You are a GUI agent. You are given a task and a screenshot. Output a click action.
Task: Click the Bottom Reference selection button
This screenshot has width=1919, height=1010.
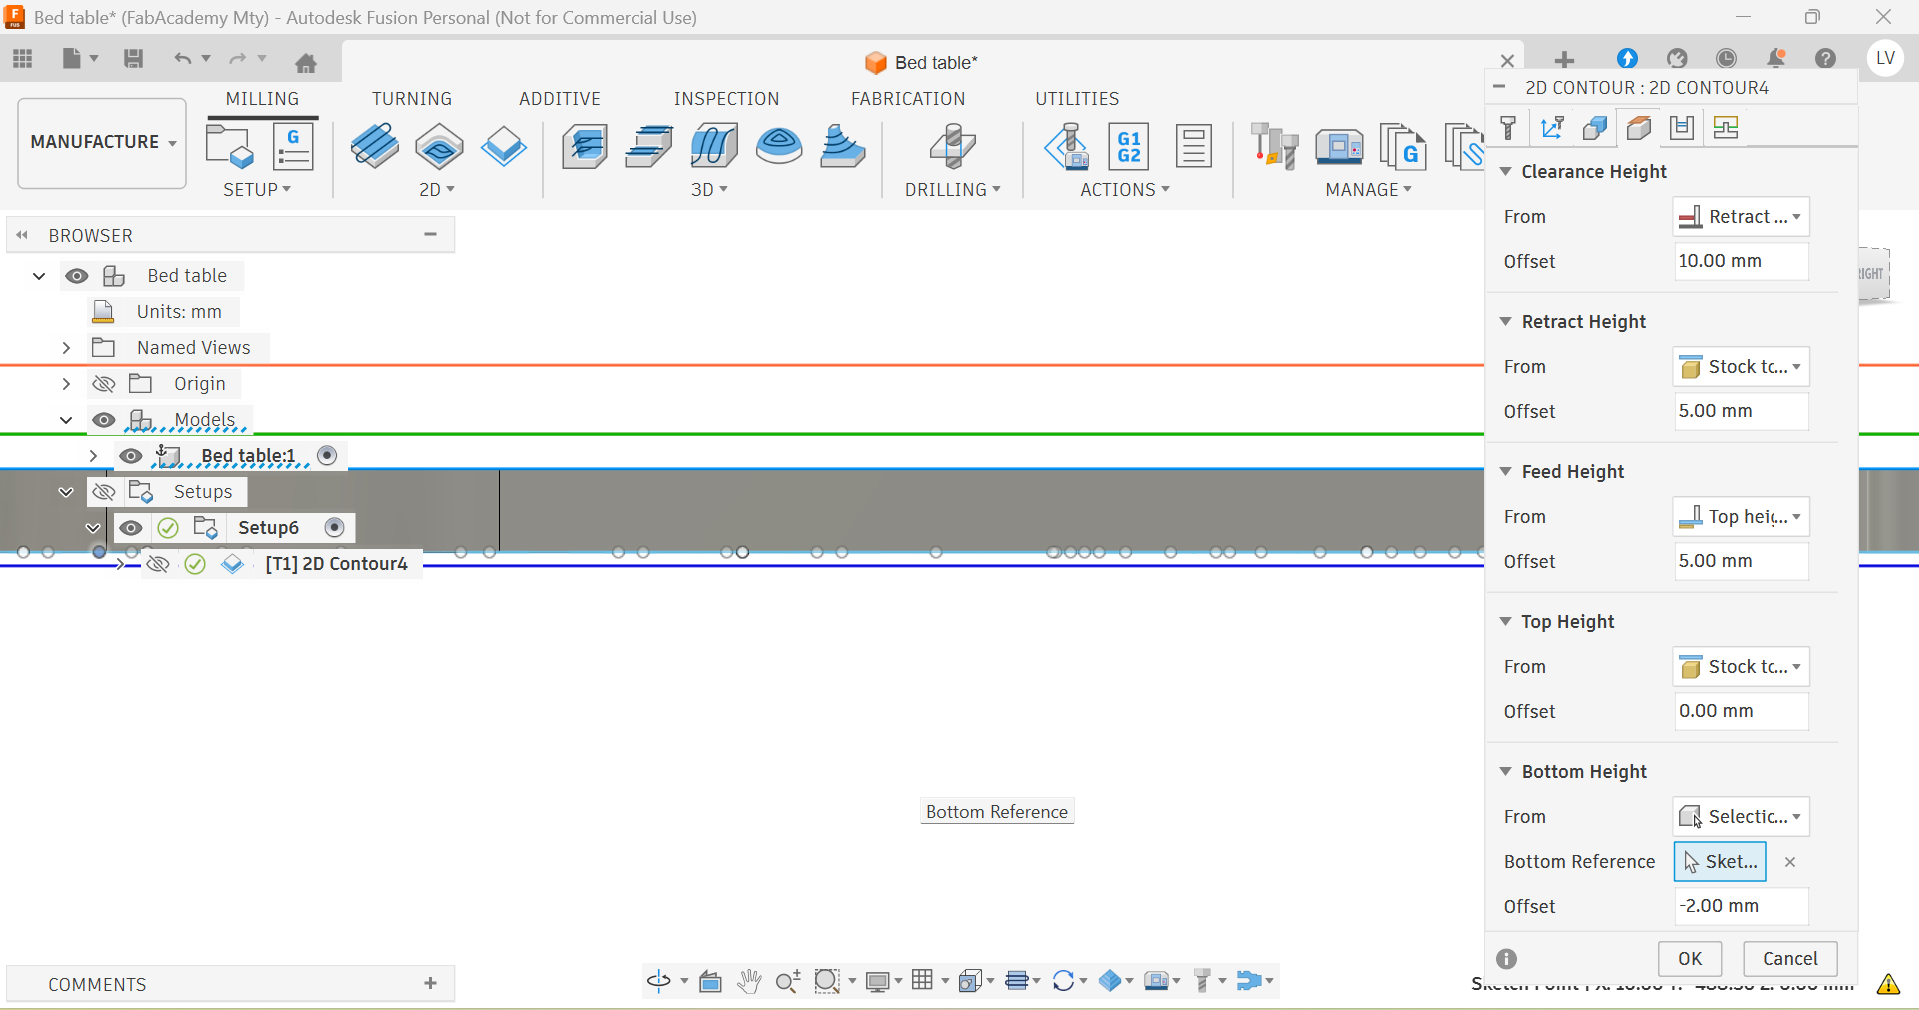pyautogui.click(x=1720, y=862)
